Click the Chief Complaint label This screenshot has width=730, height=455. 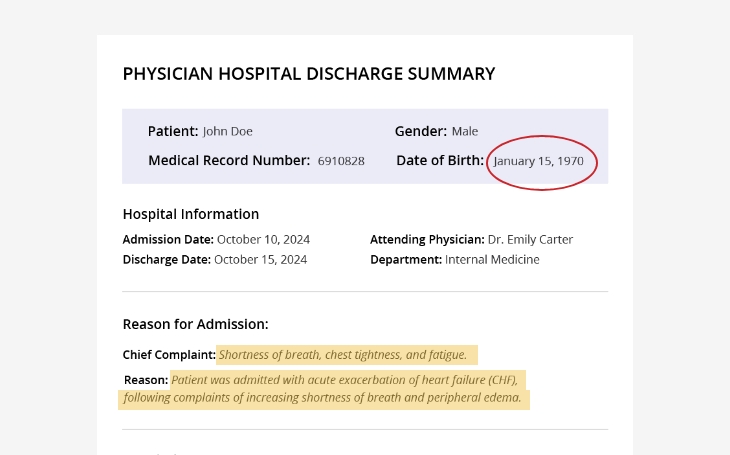(168, 355)
